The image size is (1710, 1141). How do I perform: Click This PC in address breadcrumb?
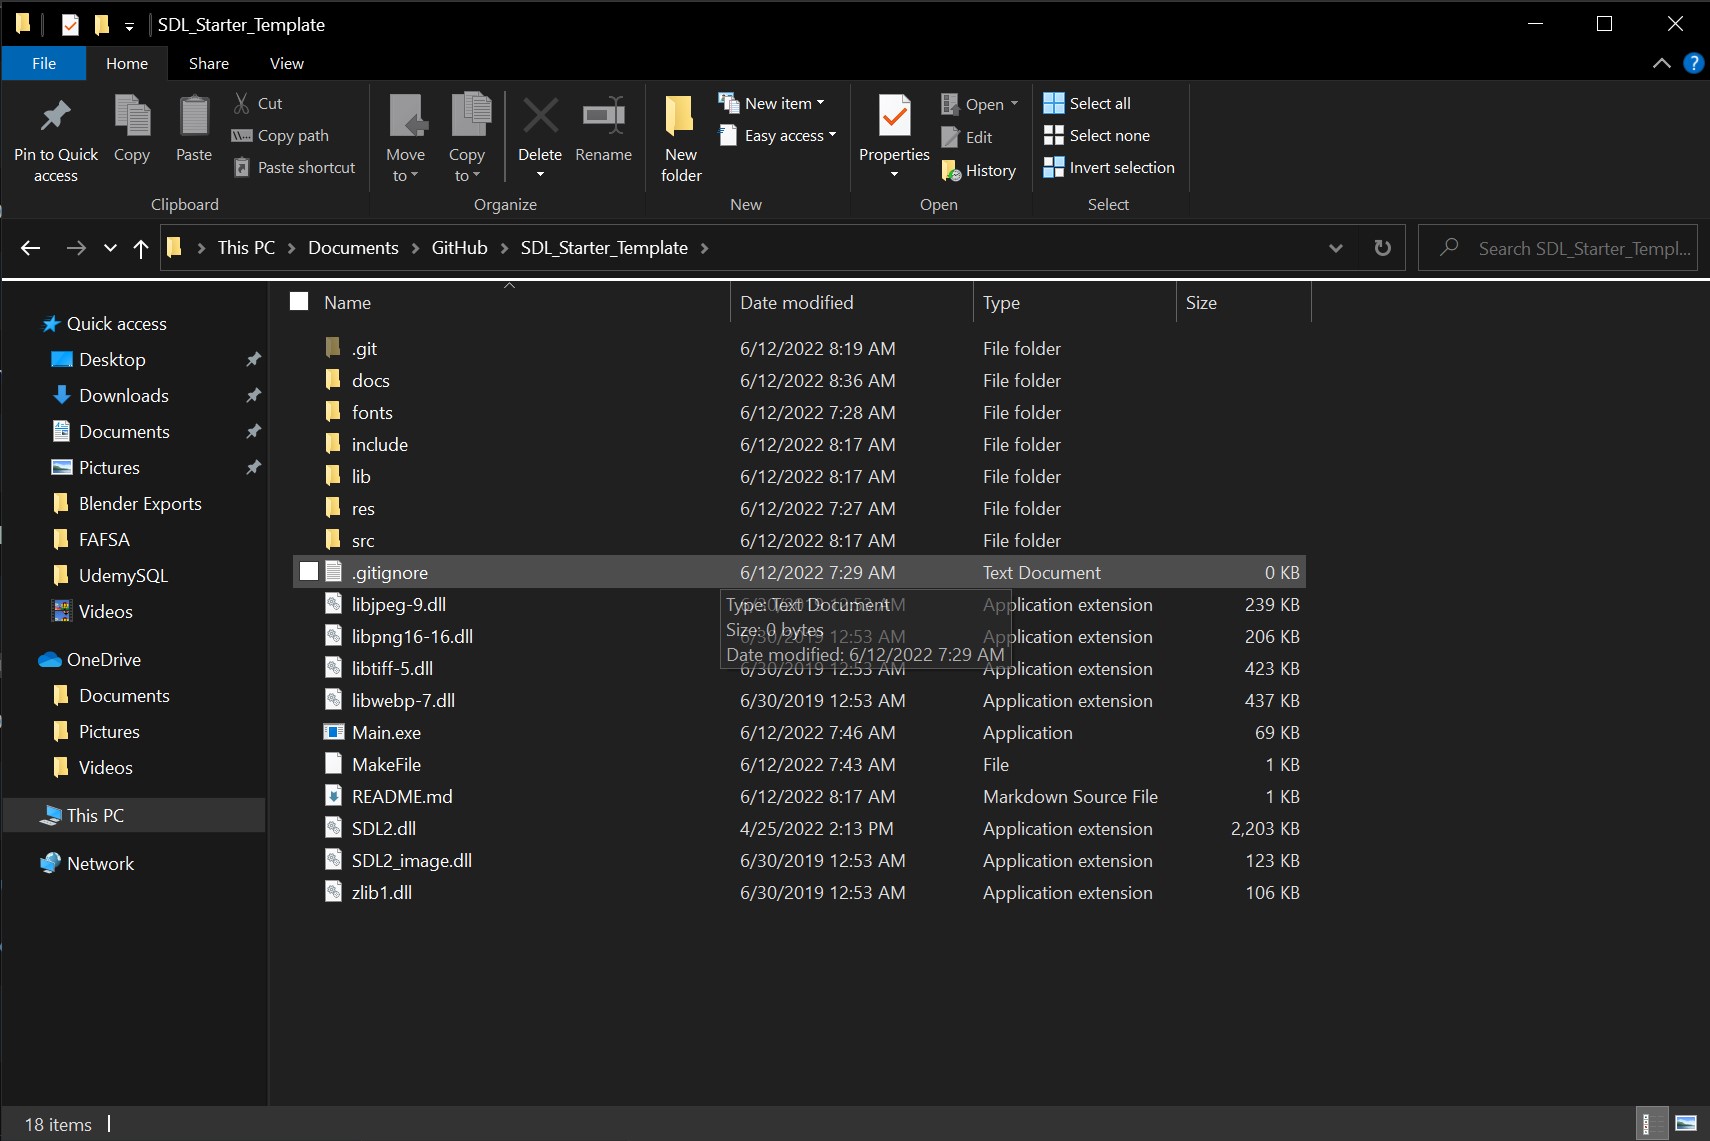[x=246, y=248]
